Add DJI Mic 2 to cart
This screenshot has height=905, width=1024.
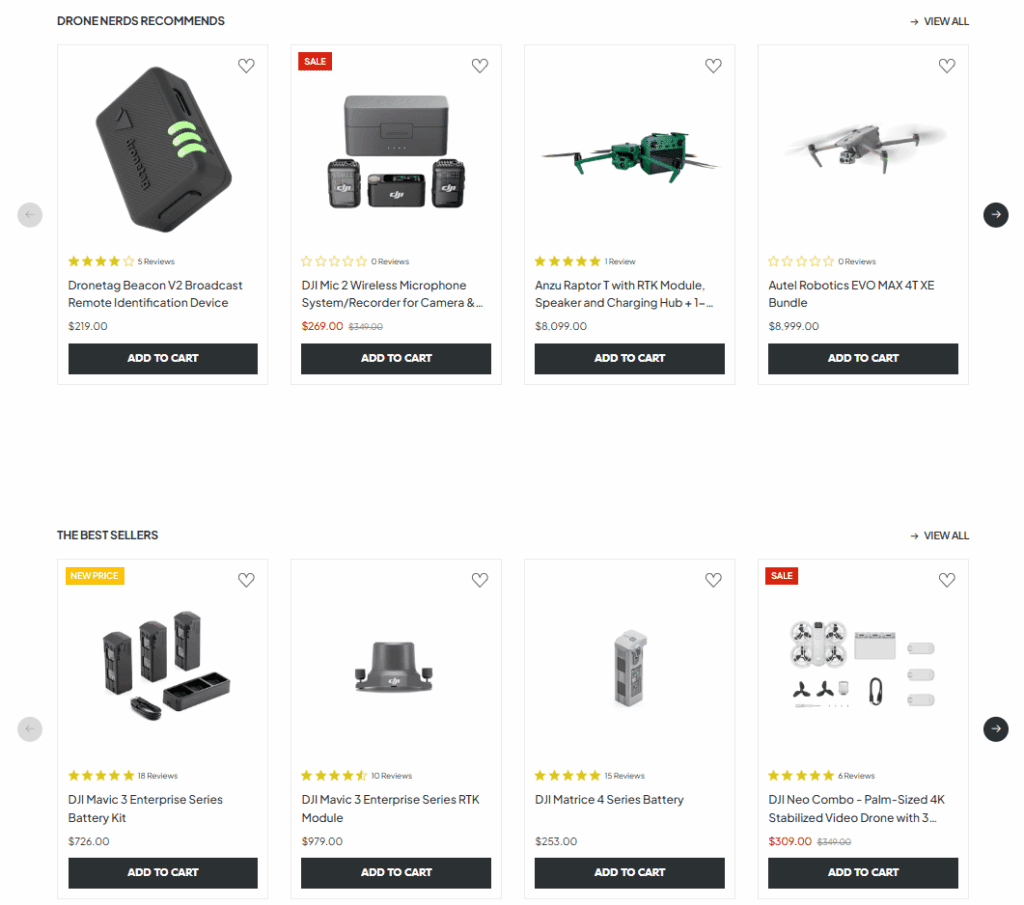click(x=396, y=358)
